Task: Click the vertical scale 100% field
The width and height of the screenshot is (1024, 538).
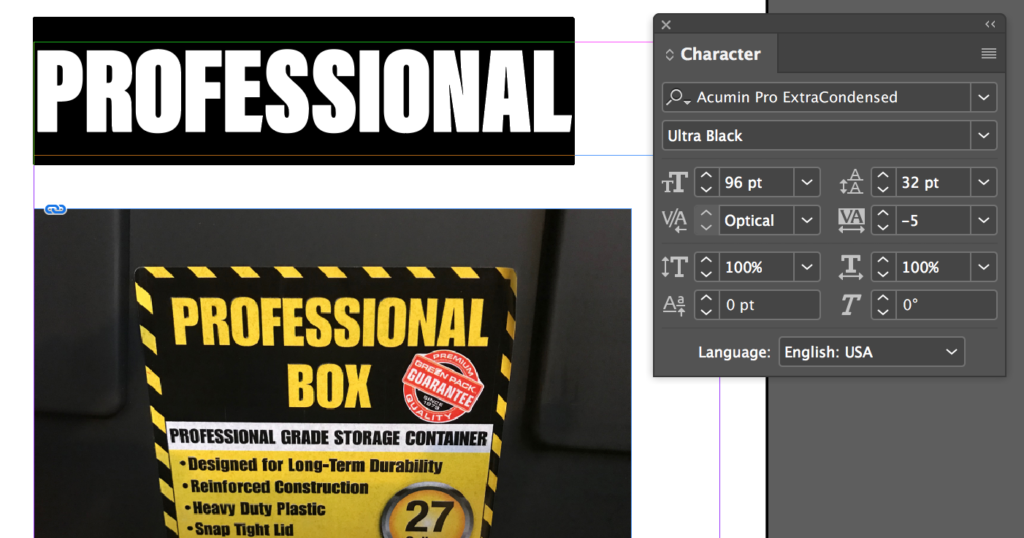Action: (x=756, y=266)
